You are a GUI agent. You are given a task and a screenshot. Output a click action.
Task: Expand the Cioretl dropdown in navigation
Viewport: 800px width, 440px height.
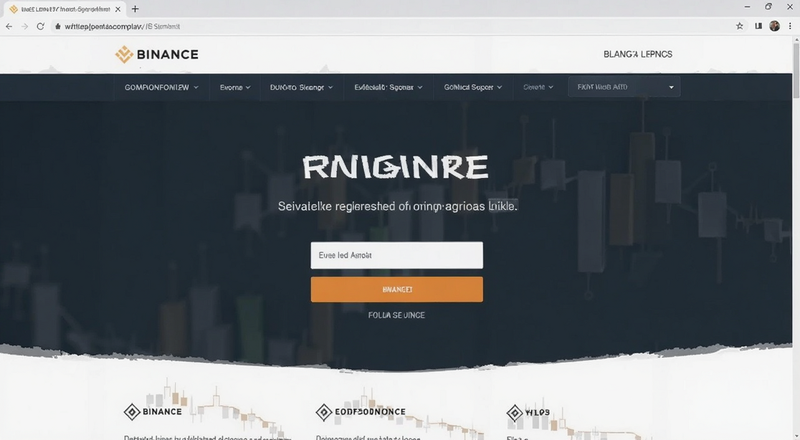pos(538,87)
